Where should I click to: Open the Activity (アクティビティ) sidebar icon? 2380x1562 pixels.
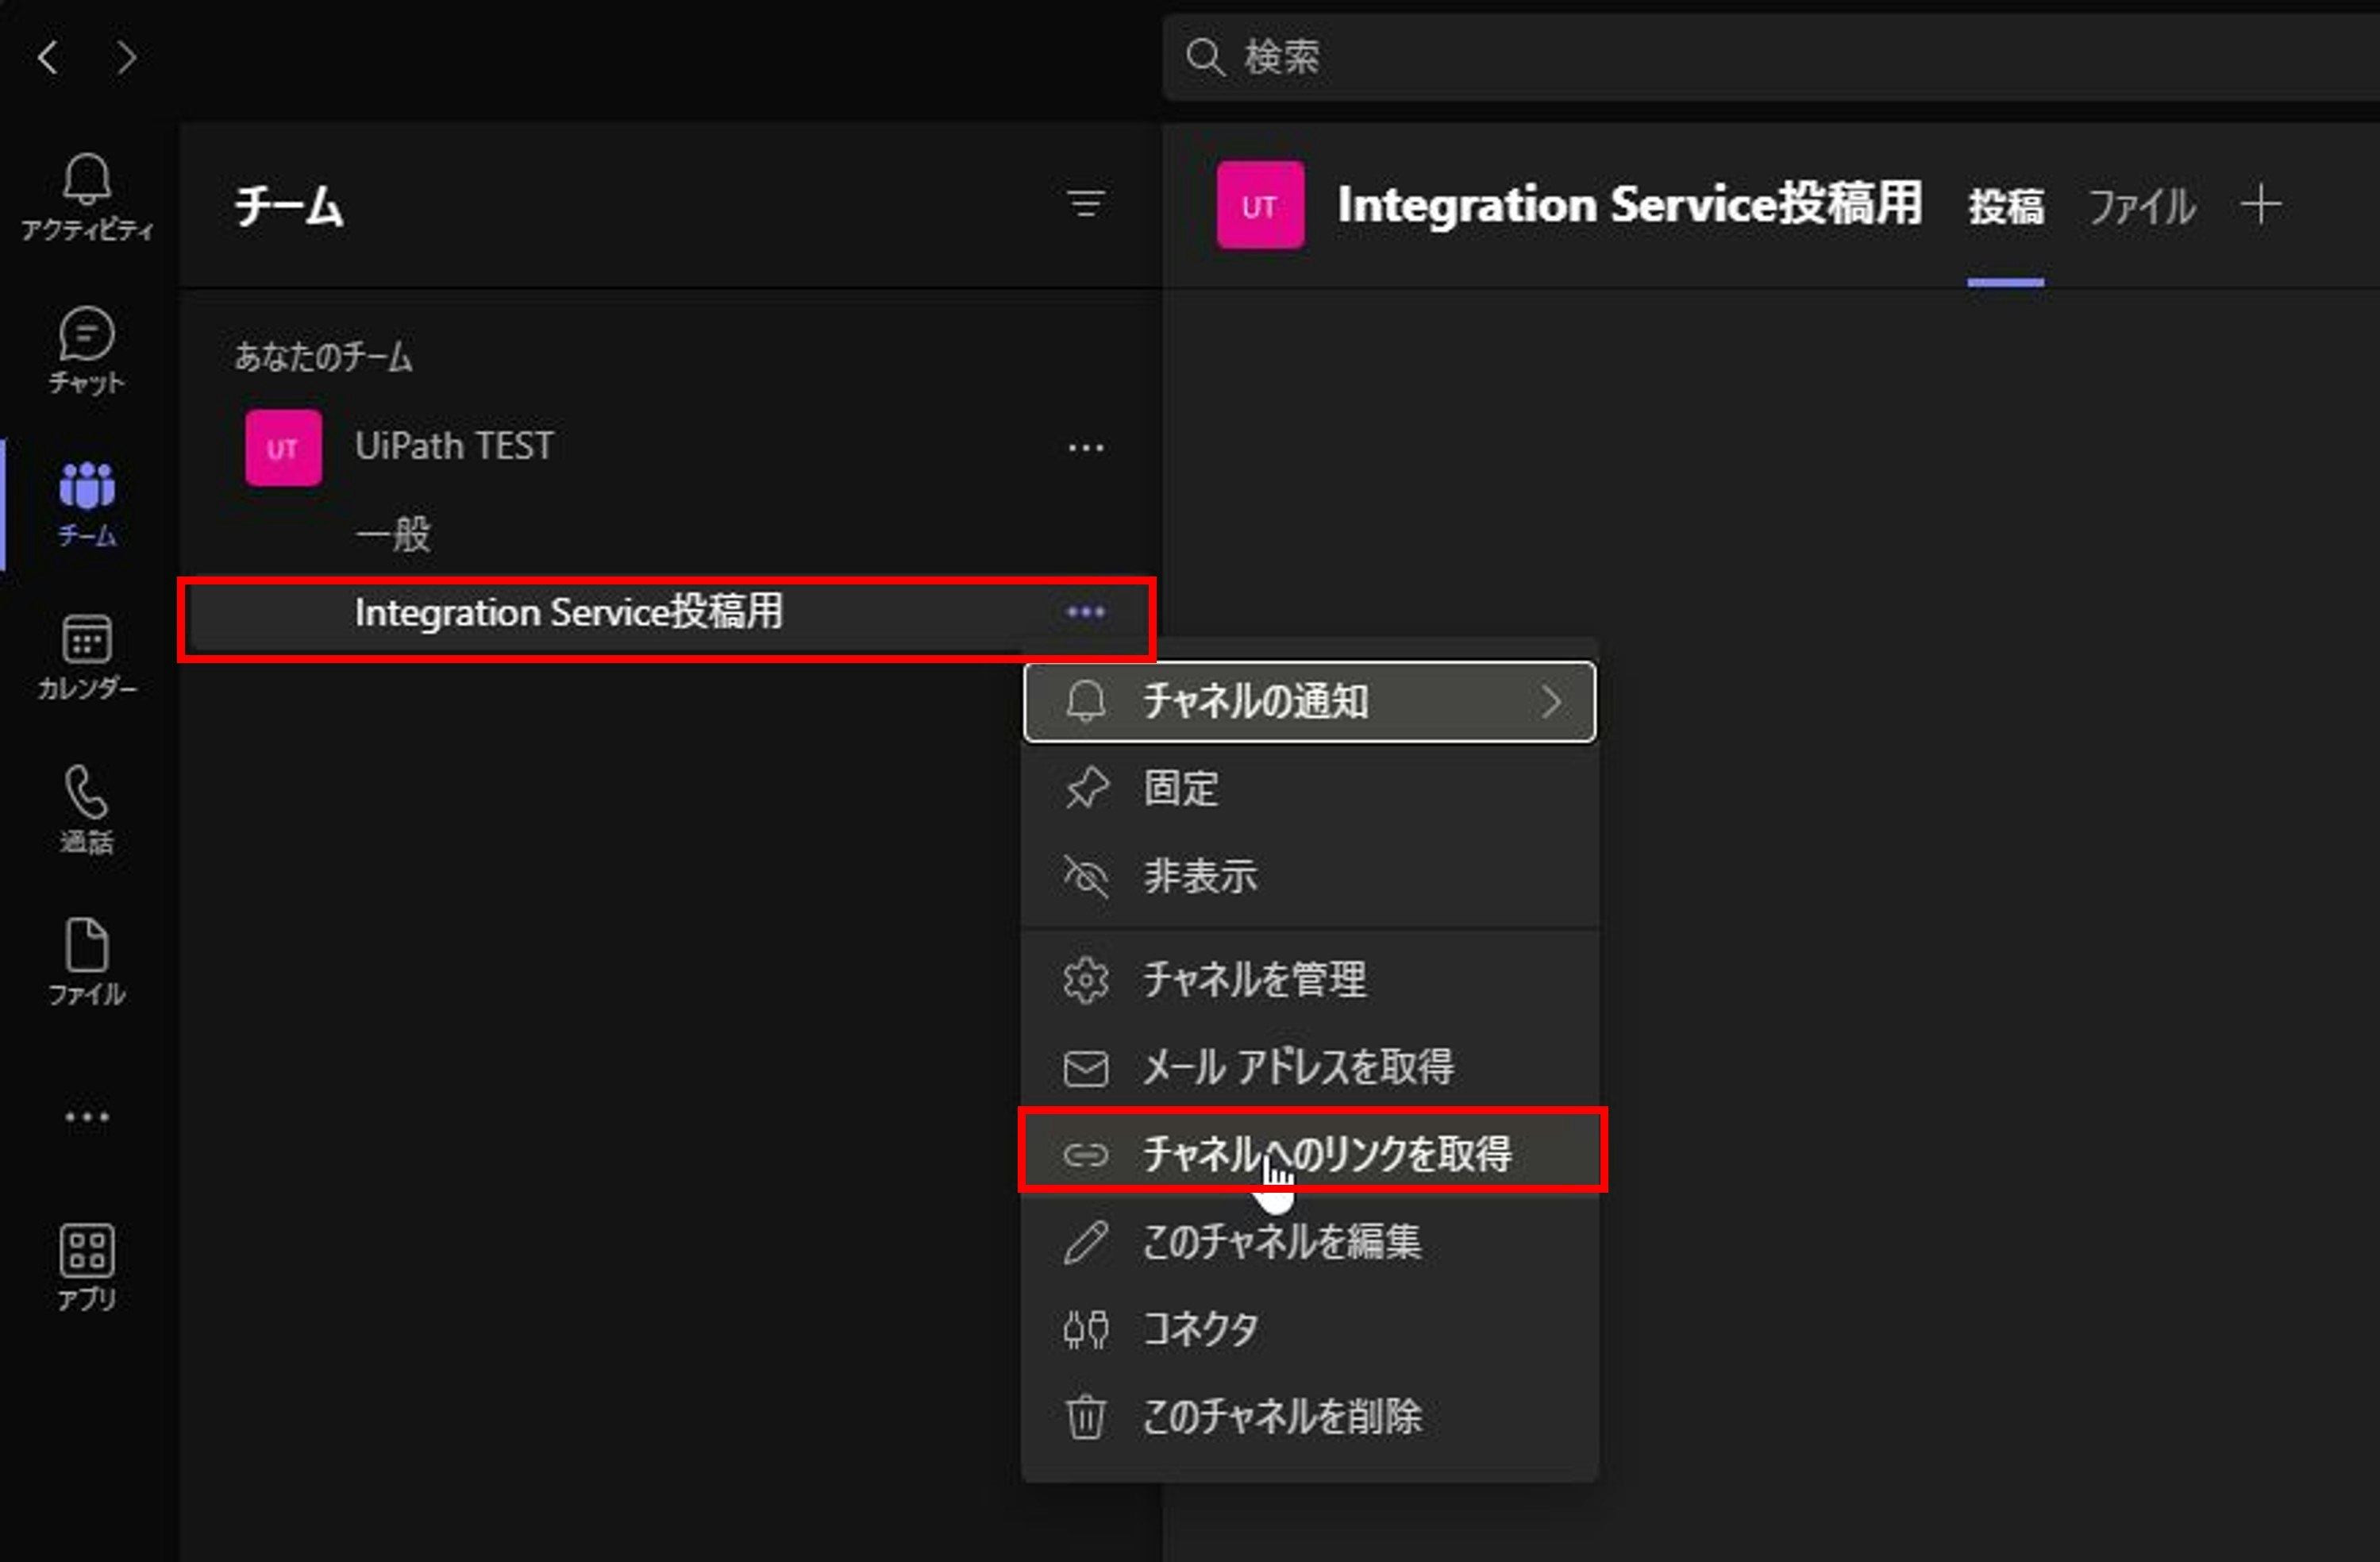[87, 197]
